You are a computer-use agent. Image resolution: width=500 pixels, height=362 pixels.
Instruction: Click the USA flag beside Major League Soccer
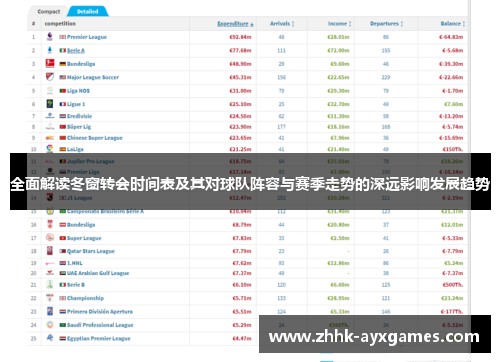[x=63, y=77]
